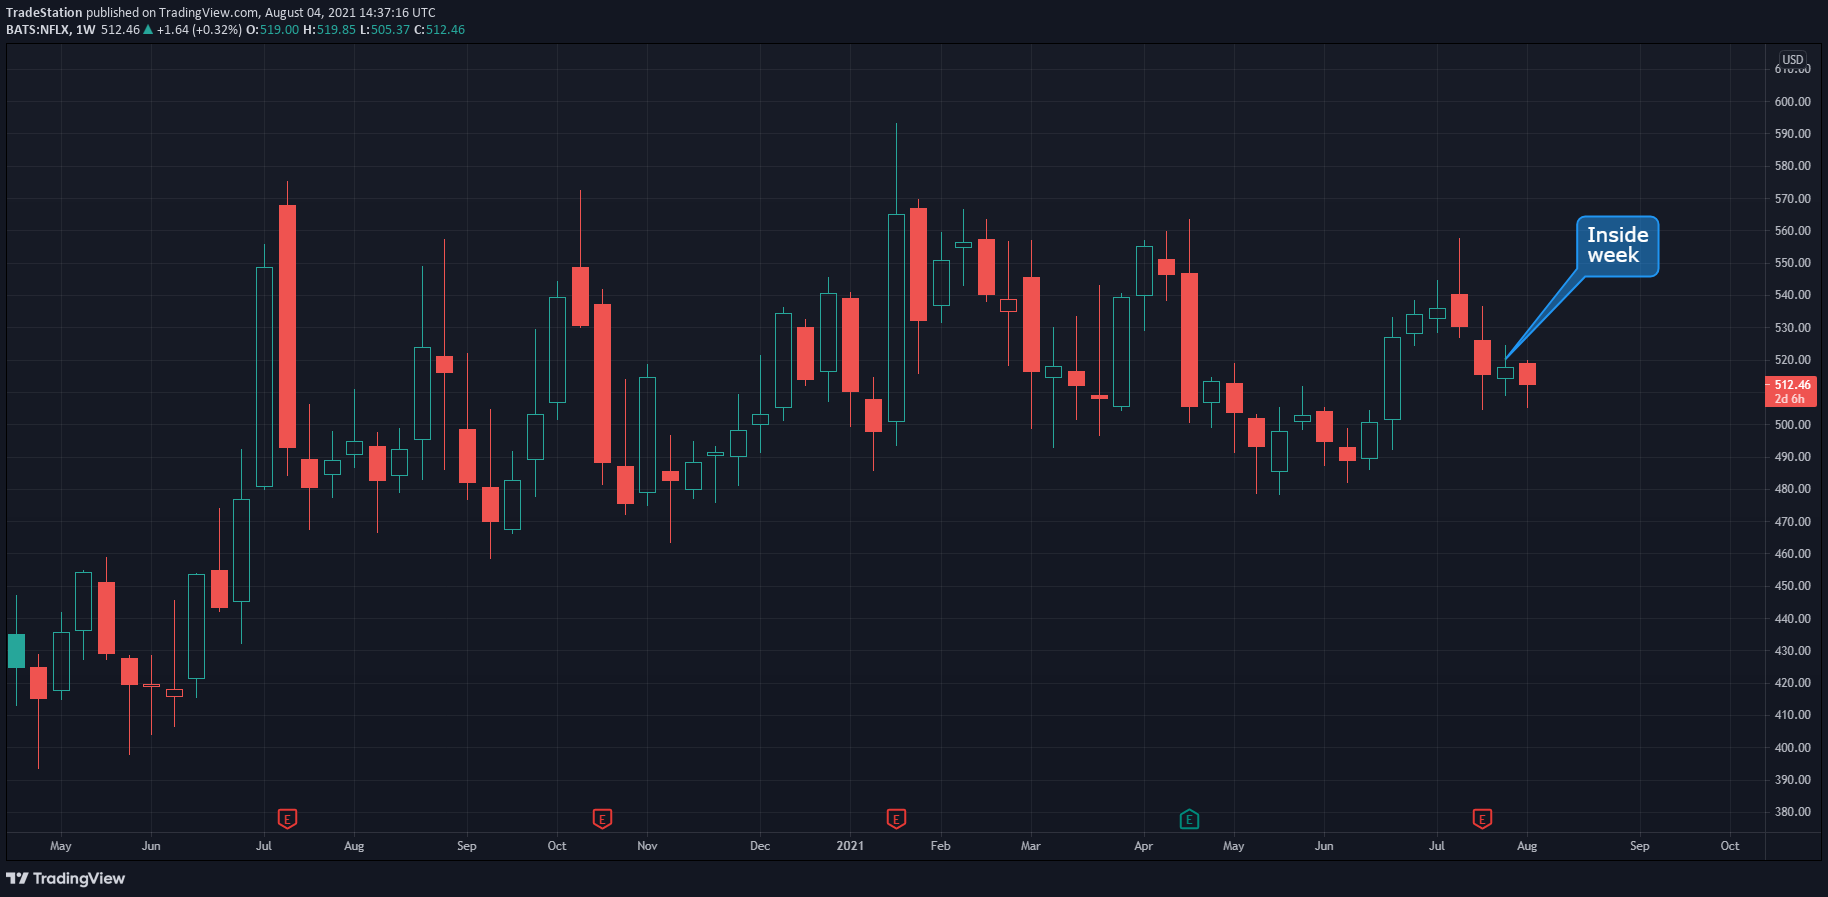
Task: Click the current price label 512.46
Action: (x=1790, y=391)
